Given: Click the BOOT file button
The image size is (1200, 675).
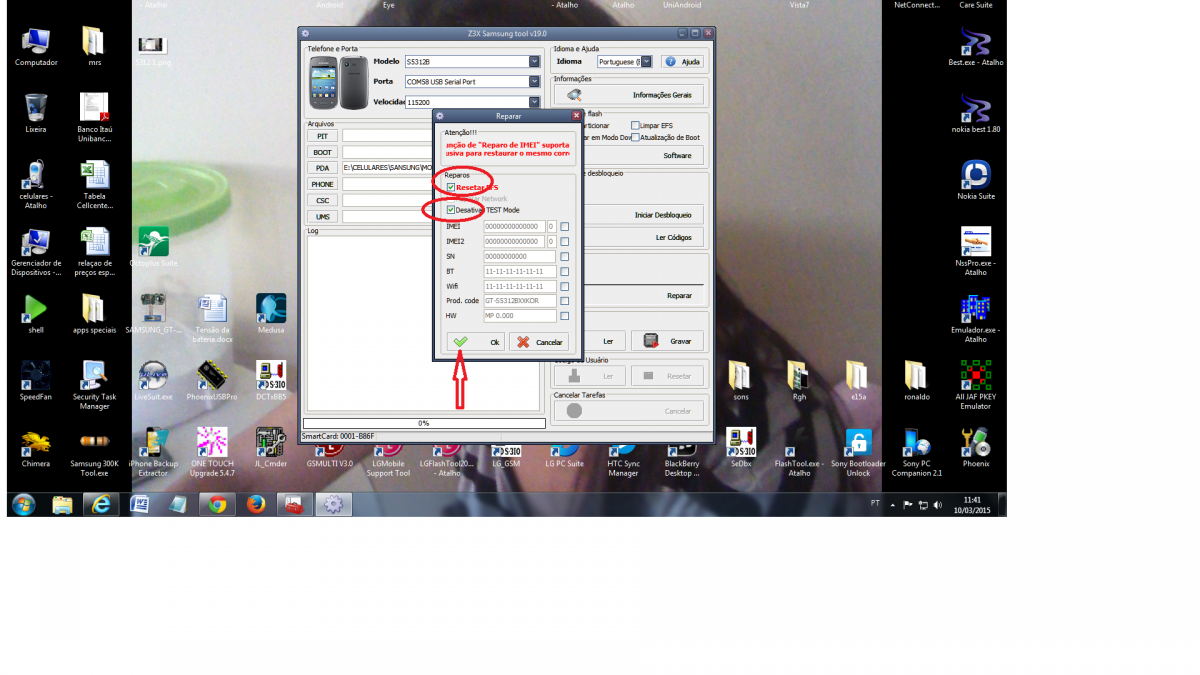Looking at the screenshot, I should tap(322, 152).
